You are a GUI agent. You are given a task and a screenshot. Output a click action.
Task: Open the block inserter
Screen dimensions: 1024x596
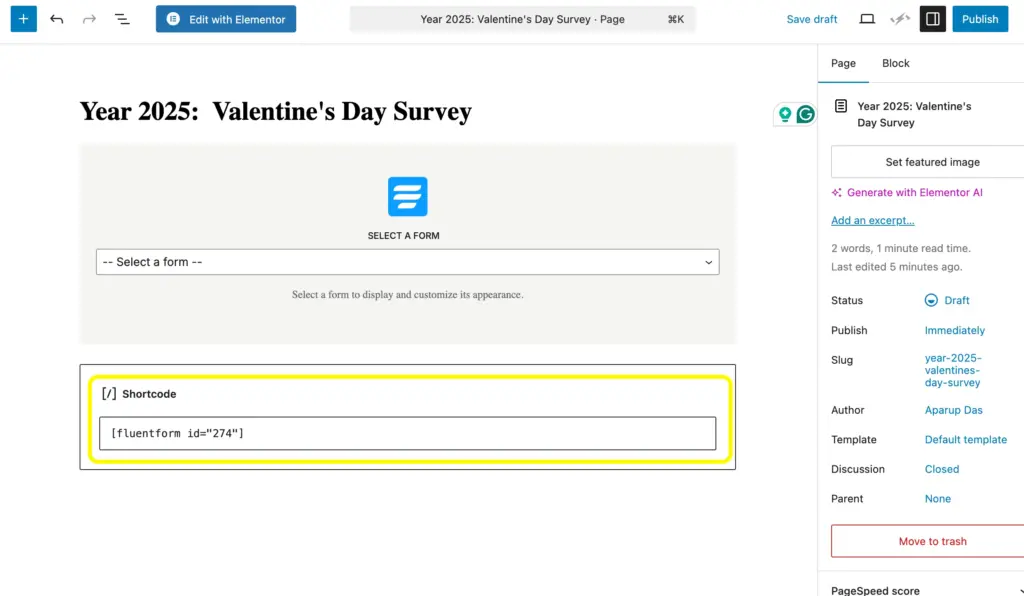click(23, 18)
